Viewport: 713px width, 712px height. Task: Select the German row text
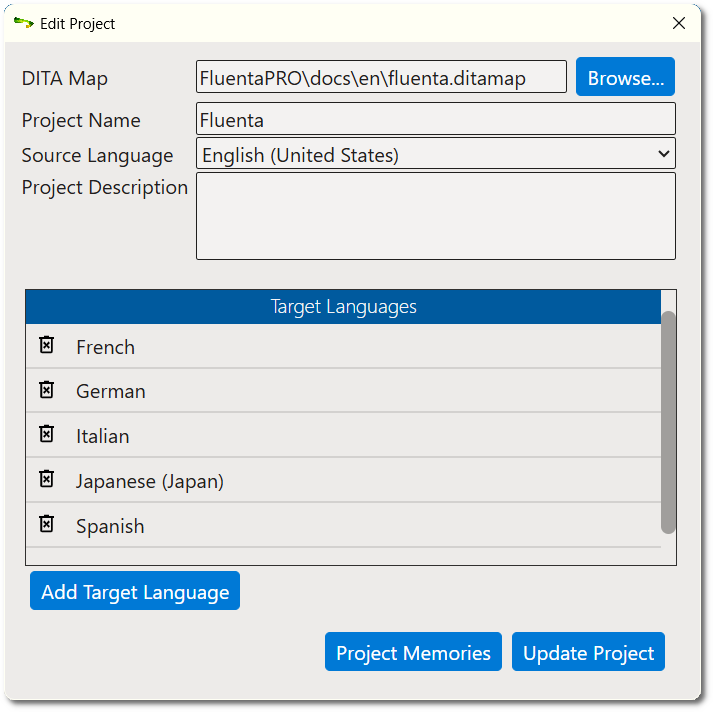pos(111,391)
